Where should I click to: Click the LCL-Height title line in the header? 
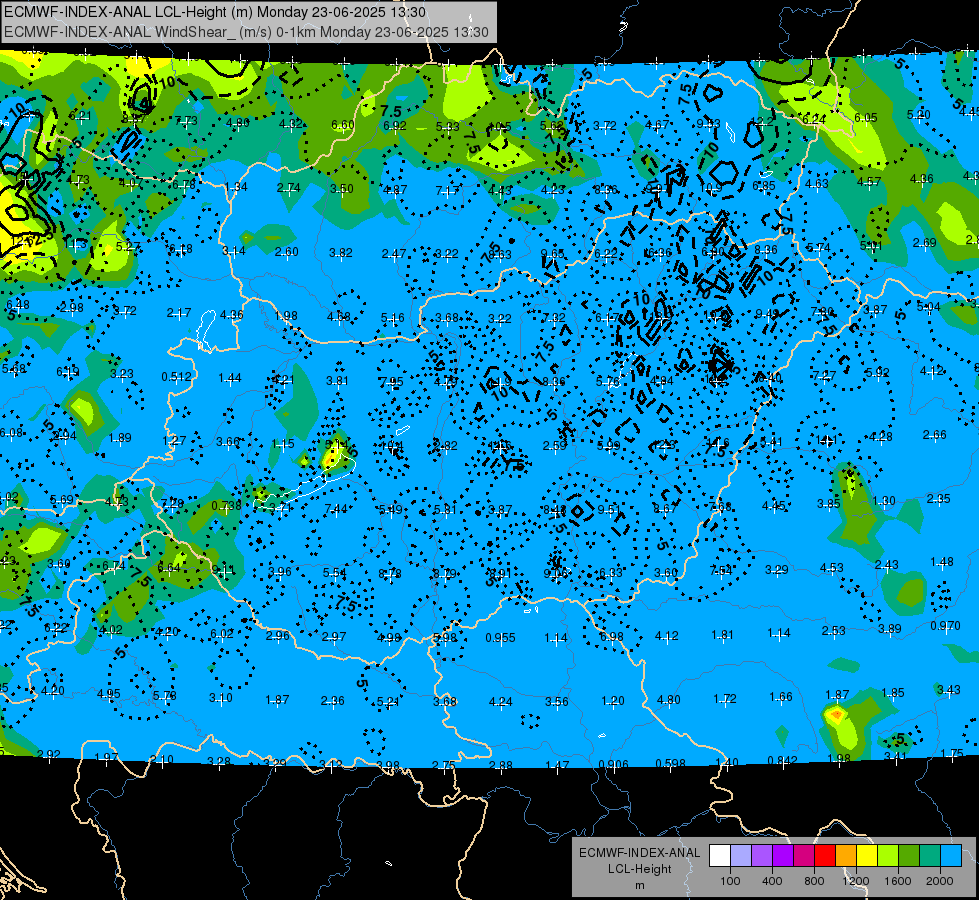point(215,12)
